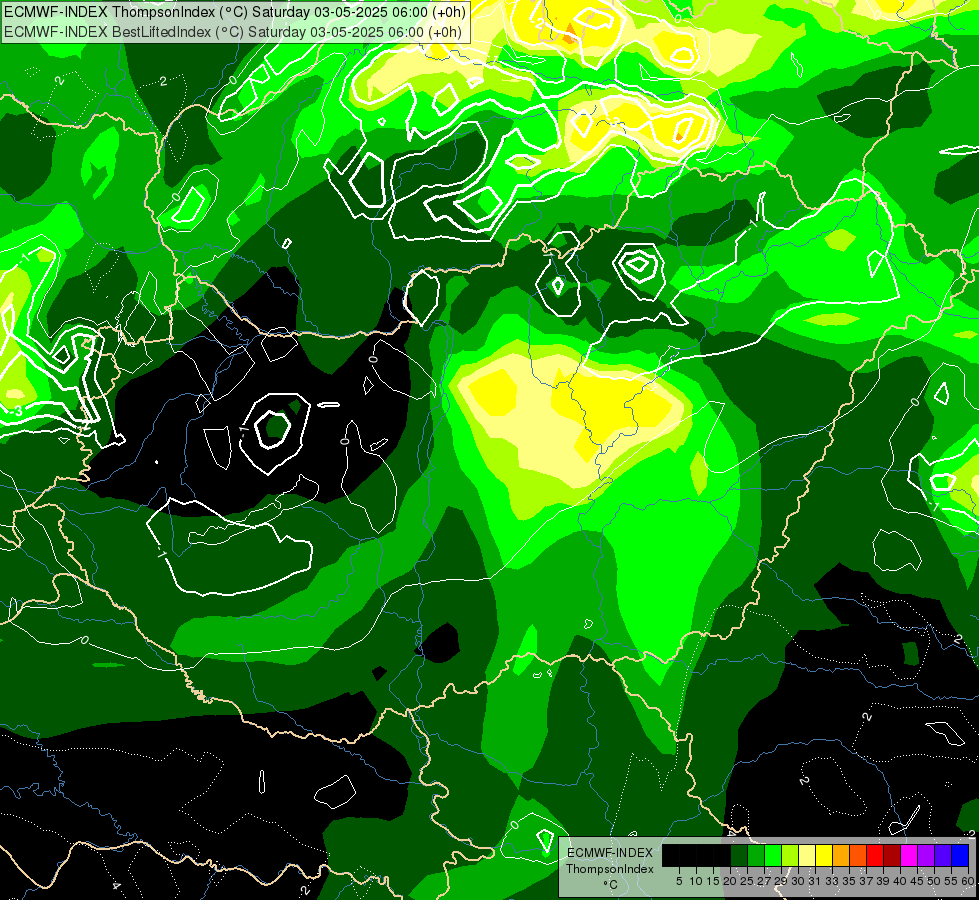Click the legend tick value '35'
Viewport: 979px width, 900px height.
point(849,881)
